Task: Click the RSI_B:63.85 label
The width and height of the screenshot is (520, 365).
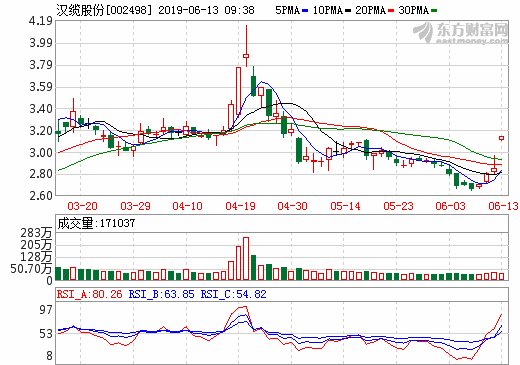Action: tap(161, 294)
